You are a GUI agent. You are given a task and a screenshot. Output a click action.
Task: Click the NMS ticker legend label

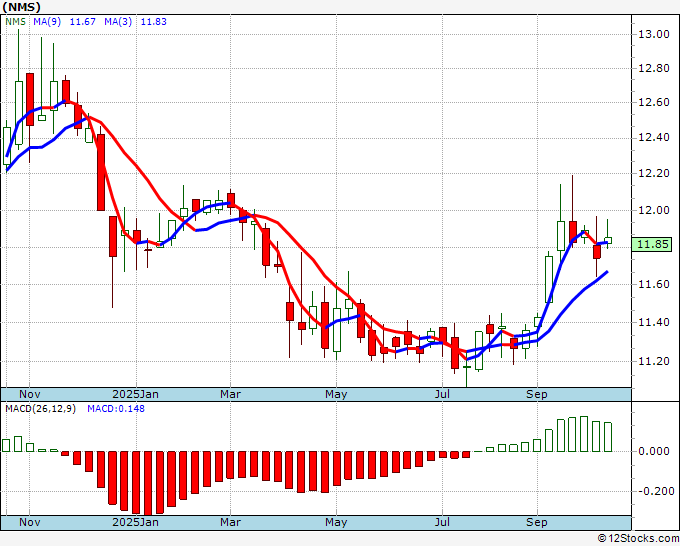[15, 22]
